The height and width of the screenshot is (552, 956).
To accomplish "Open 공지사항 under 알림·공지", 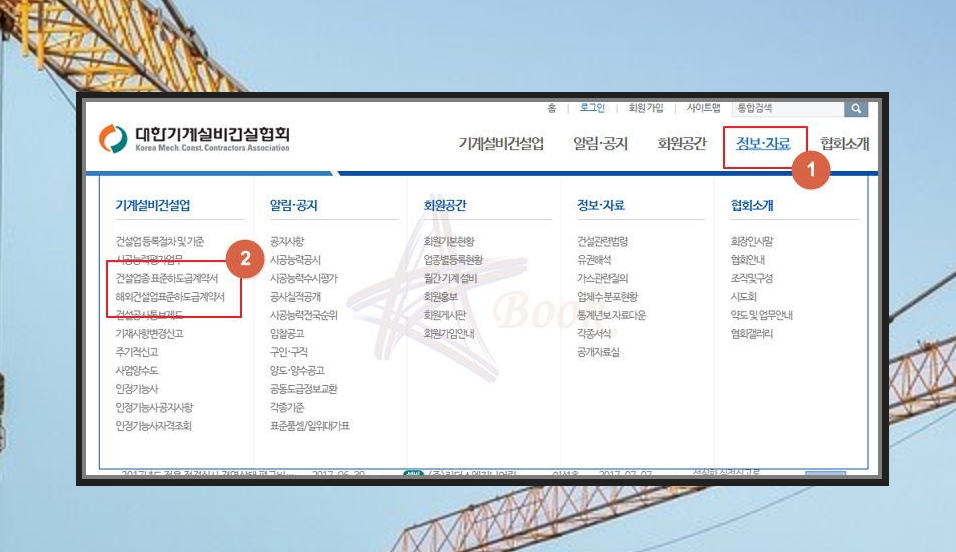I will coord(287,242).
